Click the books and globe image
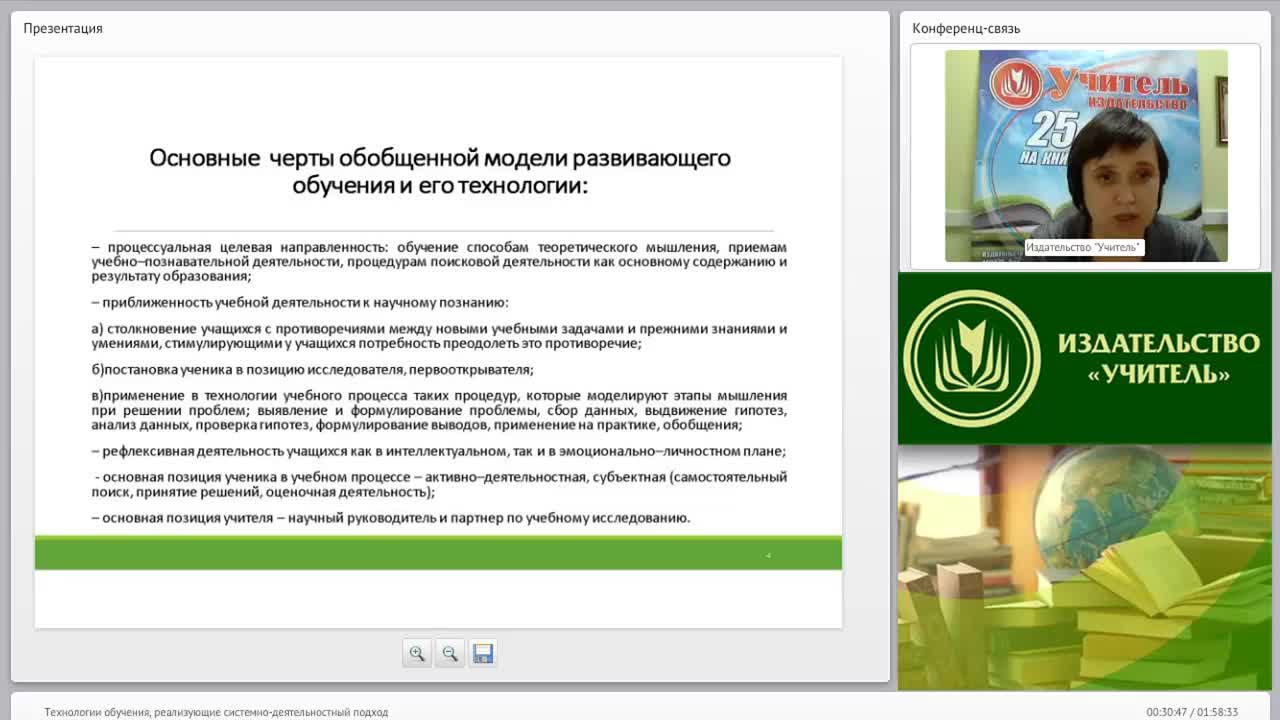Viewport: 1280px width, 720px height. click(x=1085, y=567)
